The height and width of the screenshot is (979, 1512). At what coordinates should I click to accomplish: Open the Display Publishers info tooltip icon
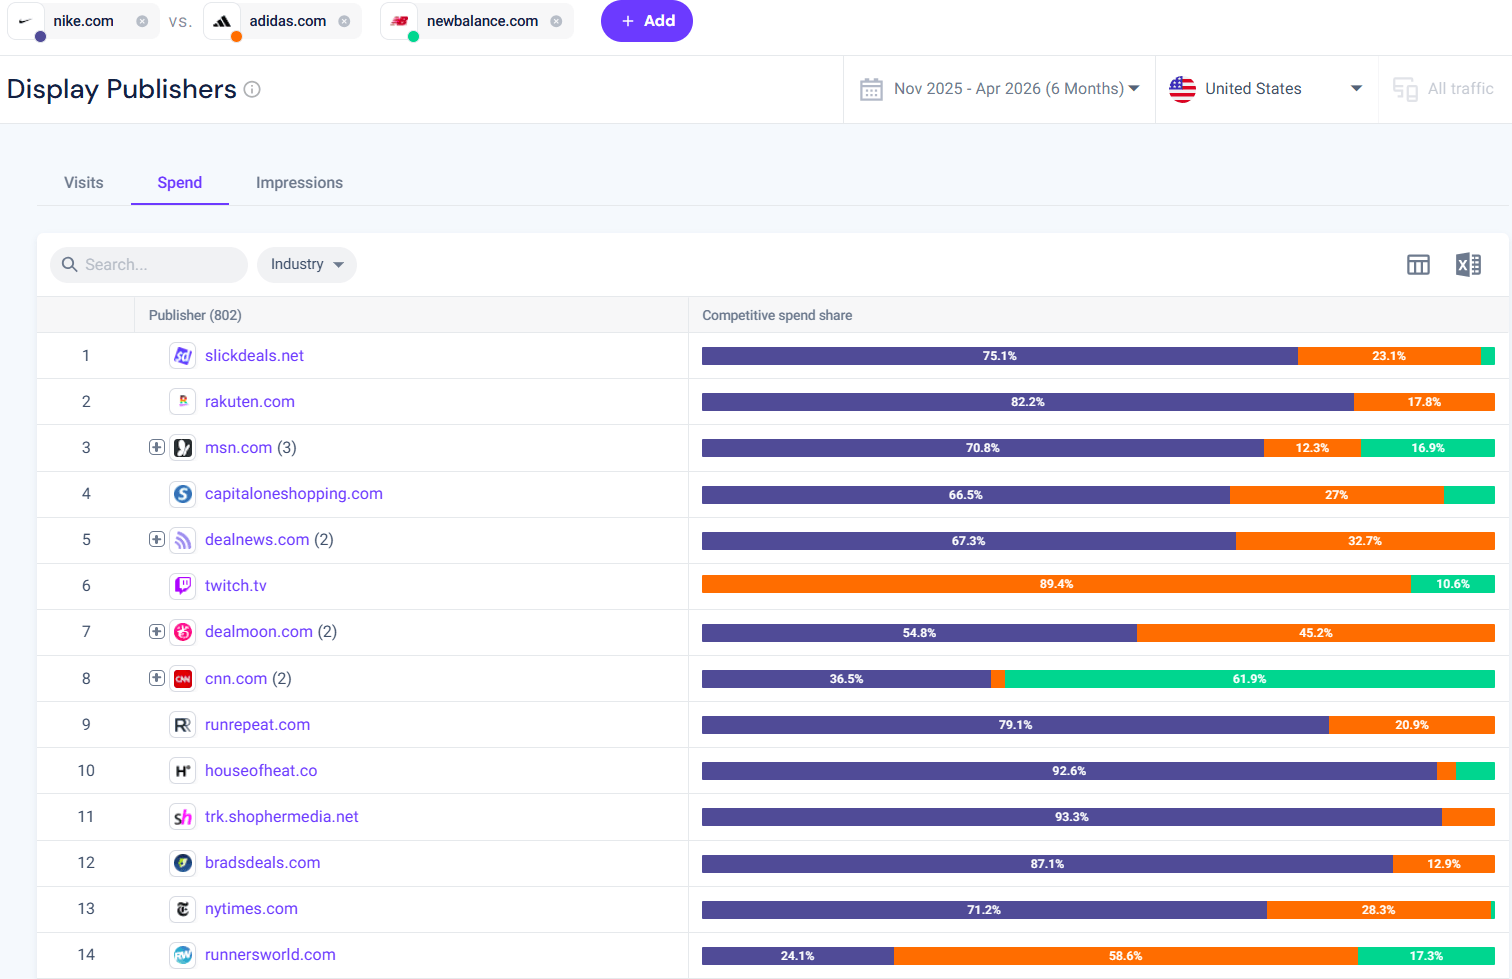[x=252, y=89]
